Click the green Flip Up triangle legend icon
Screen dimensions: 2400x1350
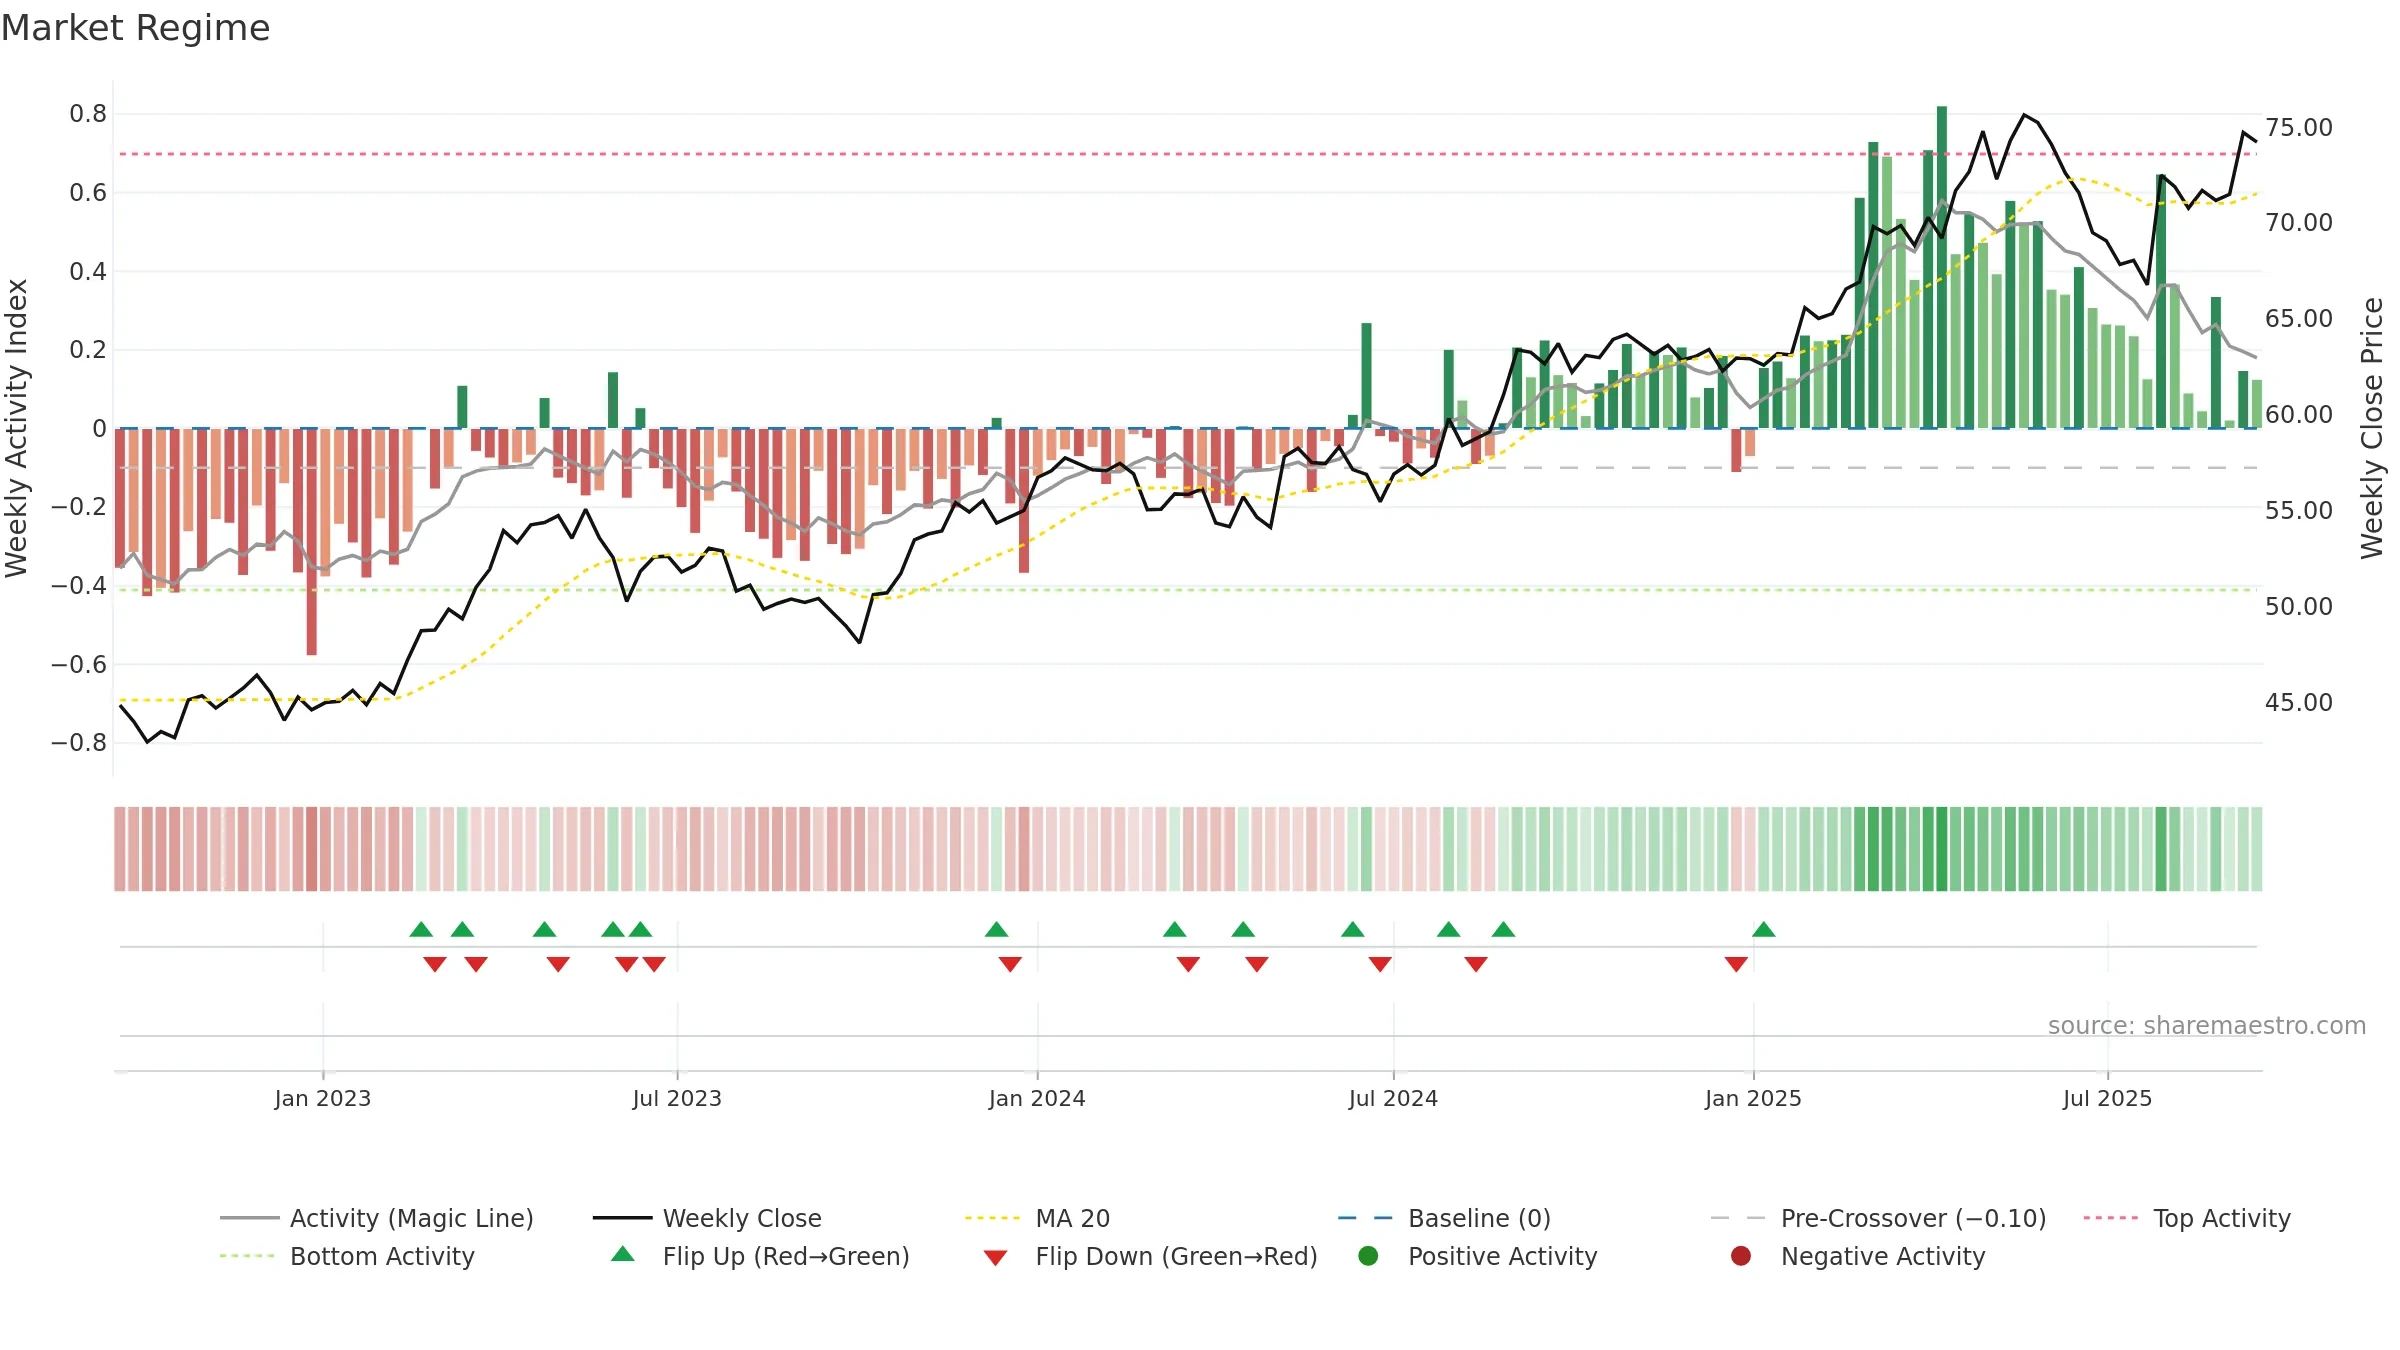pyautogui.click(x=623, y=1253)
